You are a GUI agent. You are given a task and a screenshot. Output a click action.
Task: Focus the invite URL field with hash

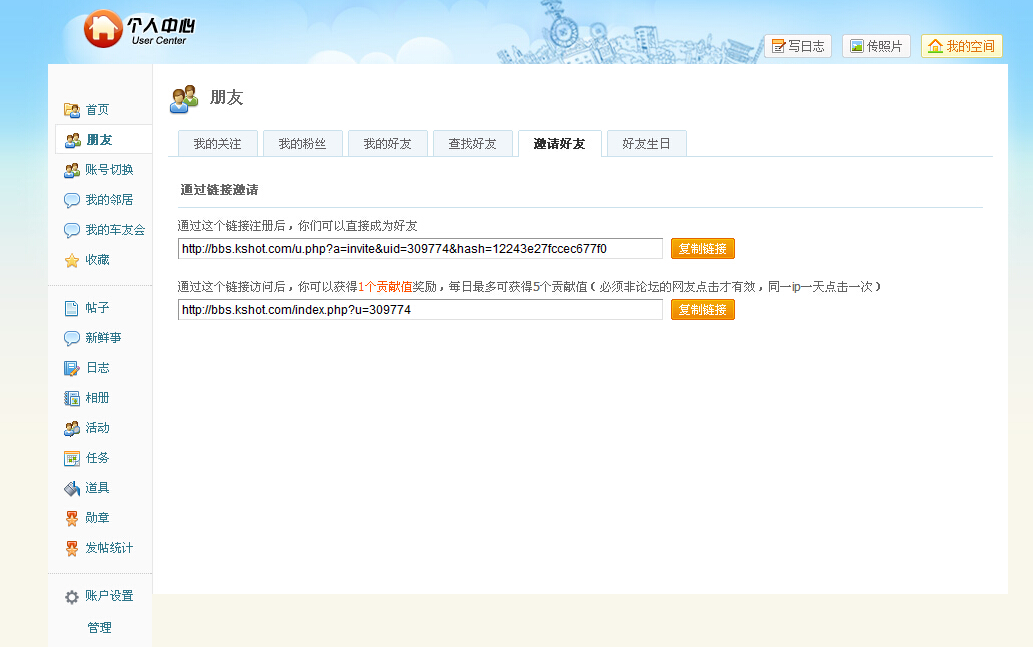pos(420,248)
